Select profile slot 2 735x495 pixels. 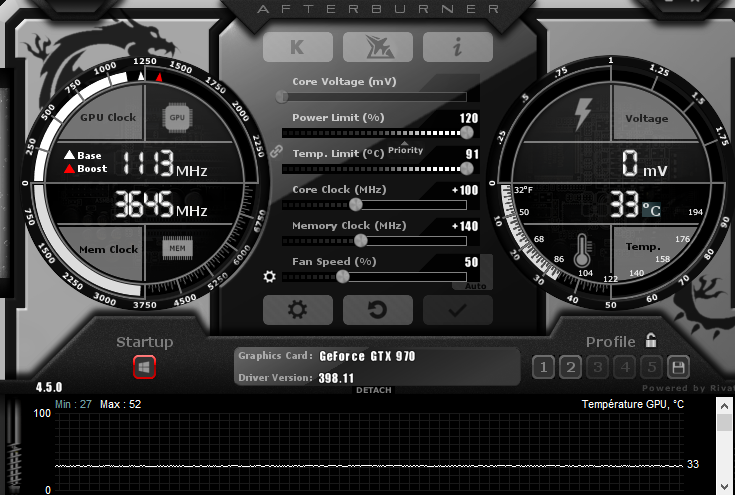570,367
